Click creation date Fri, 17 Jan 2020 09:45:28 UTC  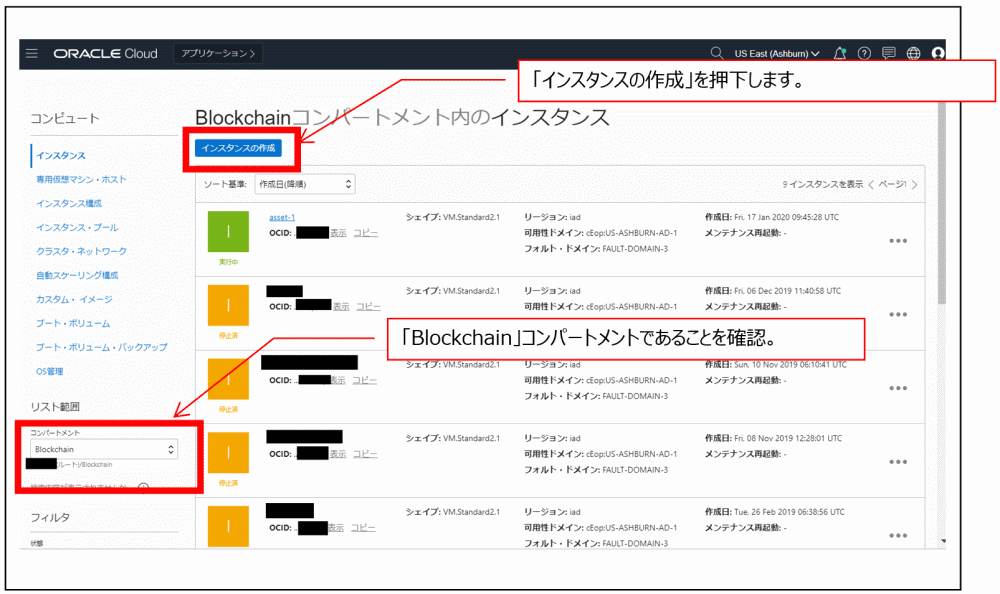click(x=786, y=218)
